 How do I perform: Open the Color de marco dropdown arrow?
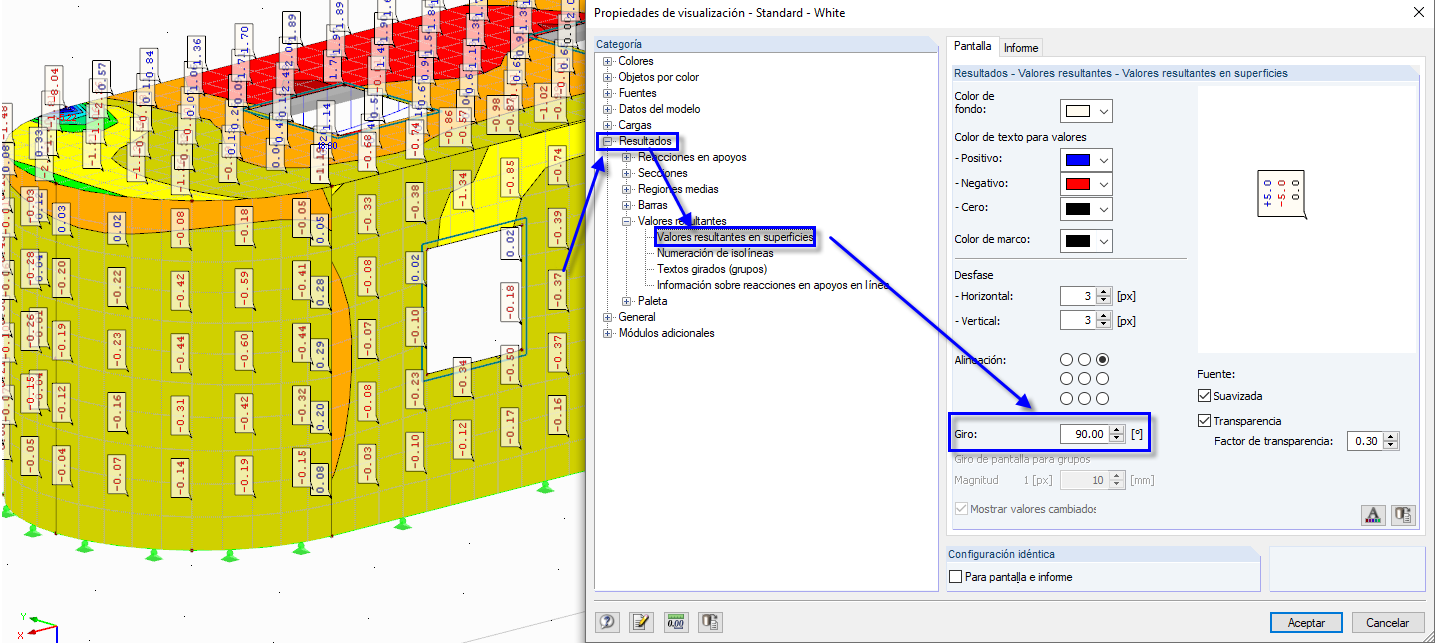1103,241
